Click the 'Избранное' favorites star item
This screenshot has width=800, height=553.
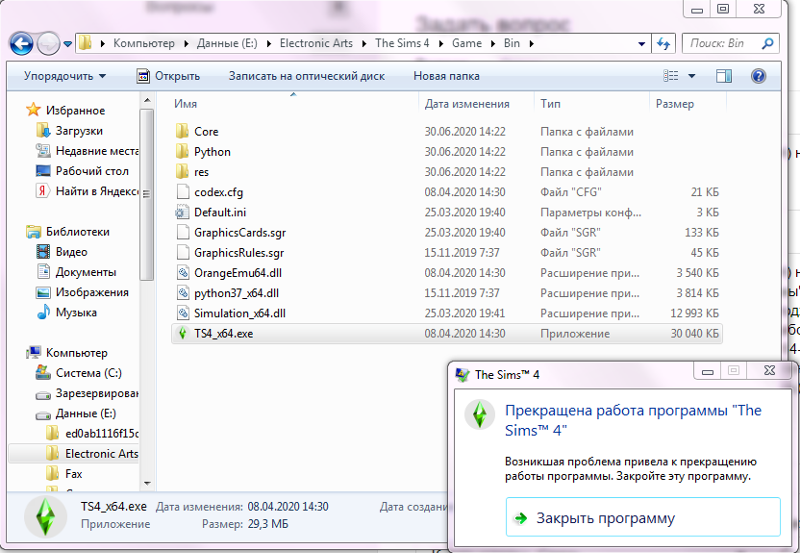pos(65,110)
